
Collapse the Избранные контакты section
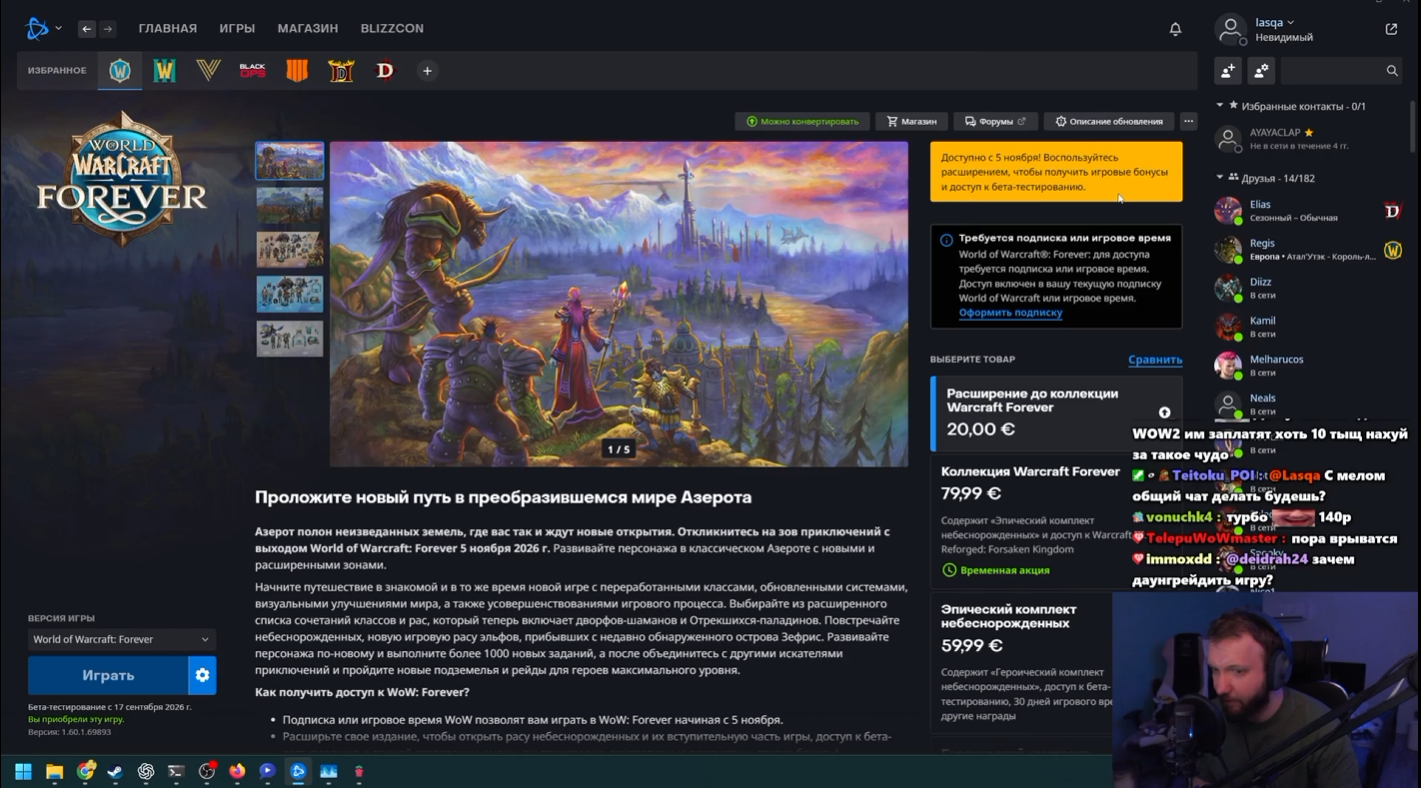coord(1220,105)
